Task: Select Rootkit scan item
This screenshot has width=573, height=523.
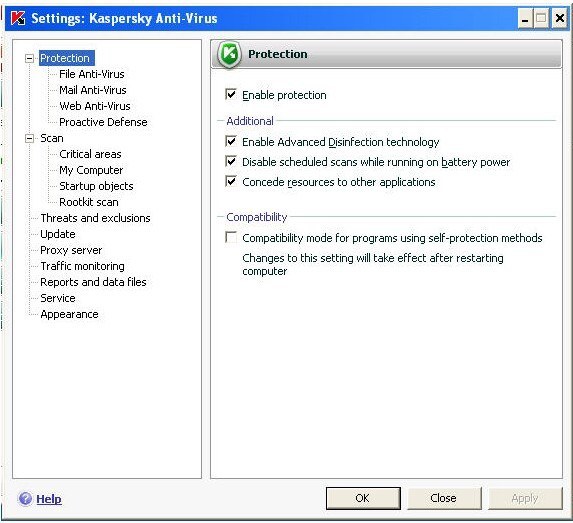Action: 89,202
